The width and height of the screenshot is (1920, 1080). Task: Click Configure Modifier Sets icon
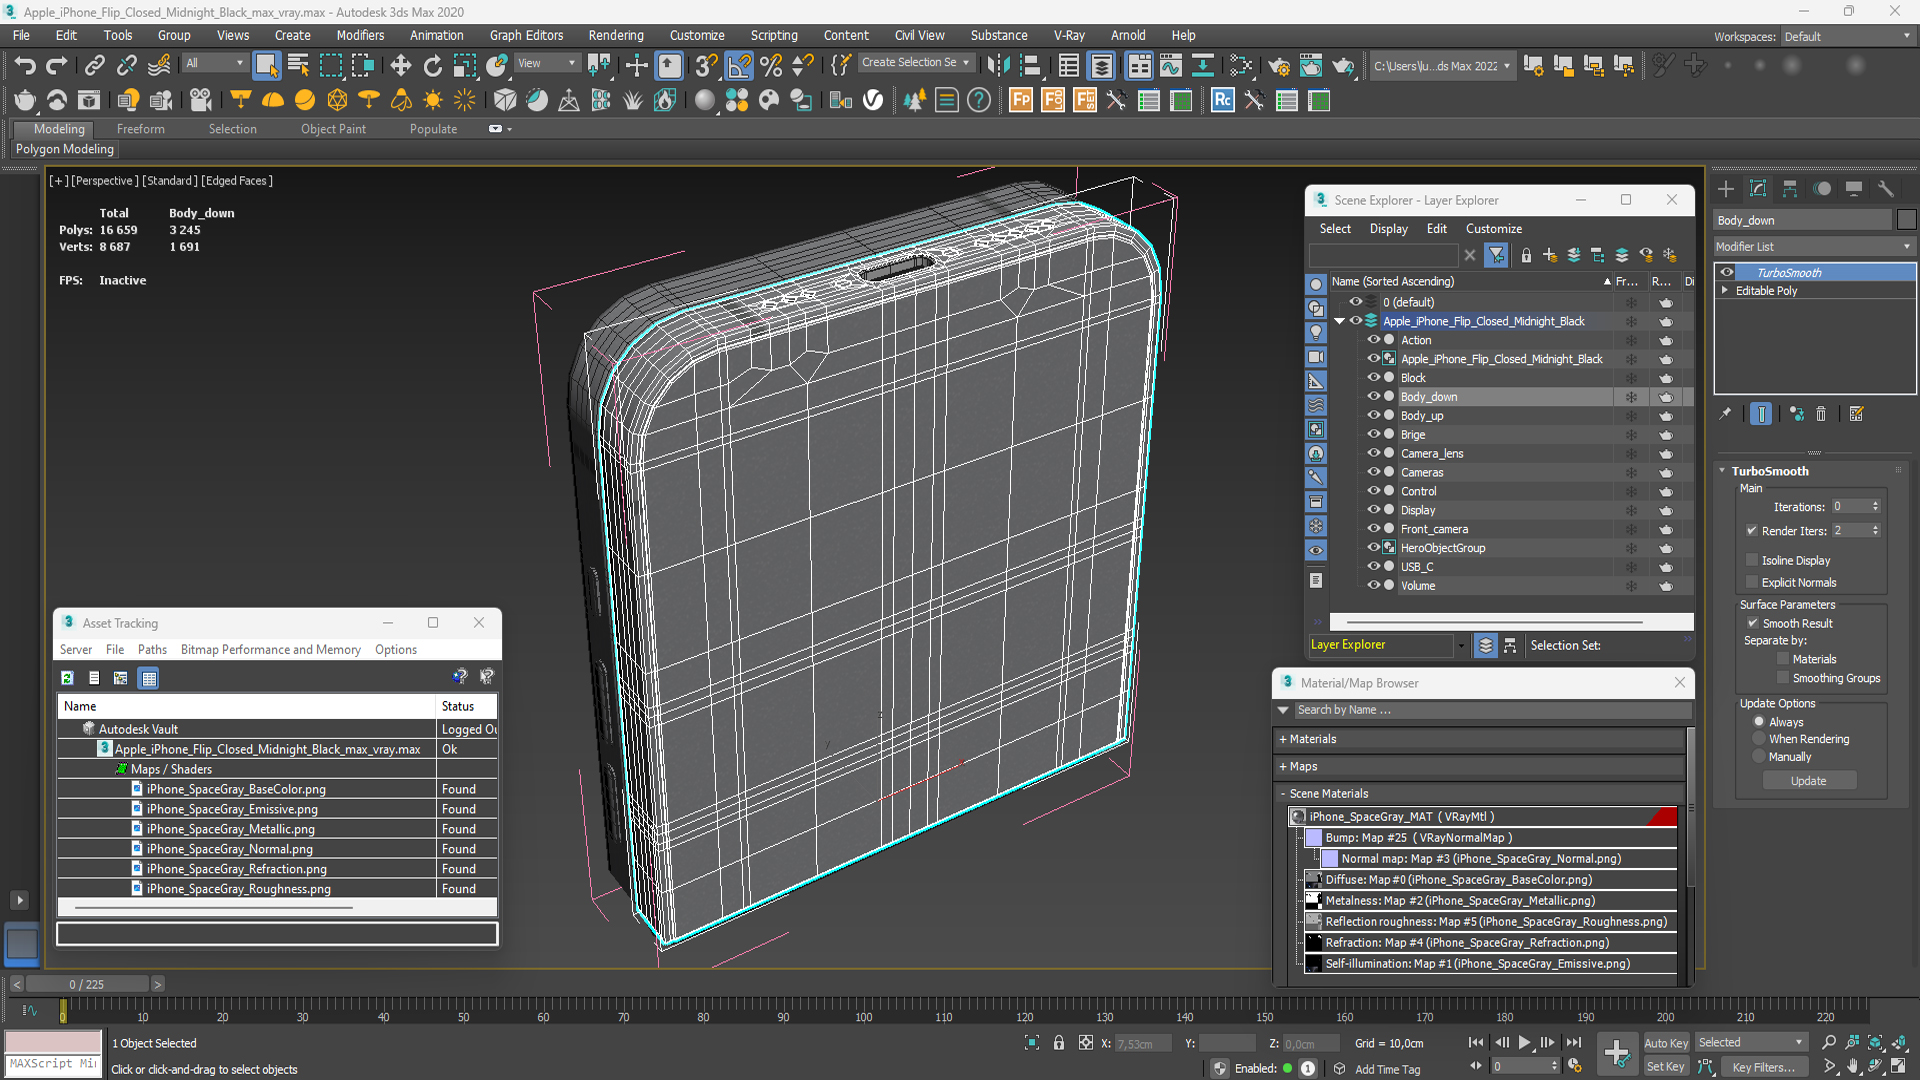(x=1857, y=414)
